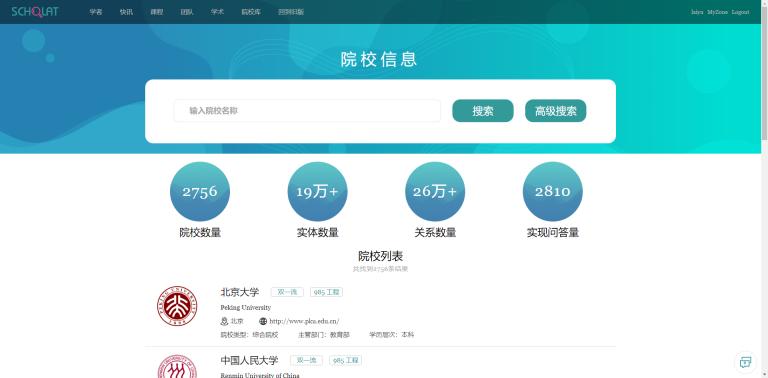Screen dimensions: 768x378
Task: Click the 'Peking University' English name text
Action: [245, 307]
